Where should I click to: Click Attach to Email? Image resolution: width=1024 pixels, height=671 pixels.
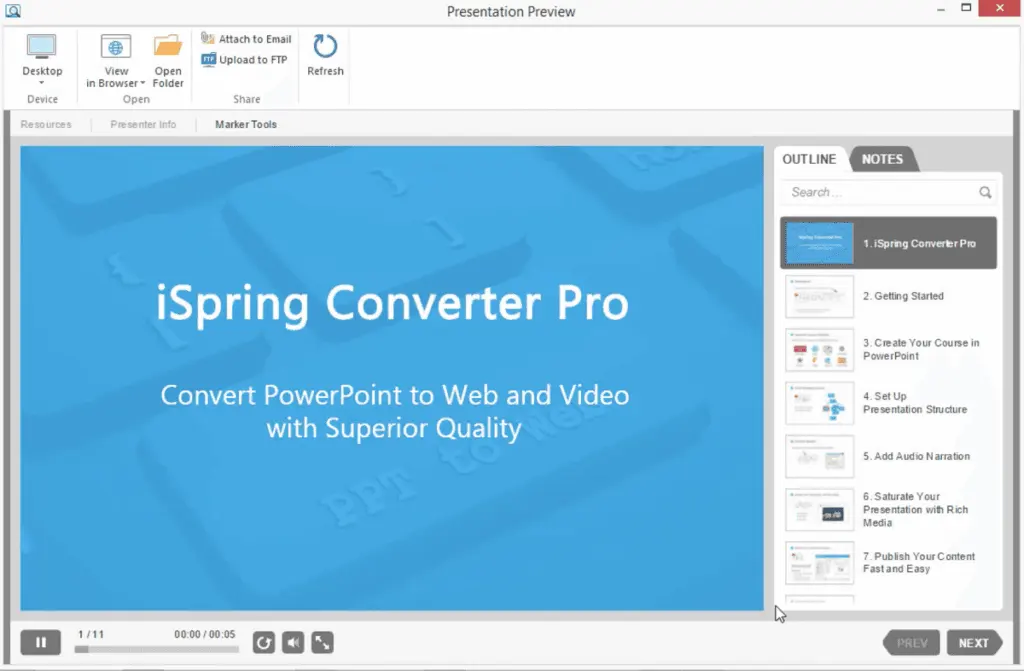coord(246,39)
